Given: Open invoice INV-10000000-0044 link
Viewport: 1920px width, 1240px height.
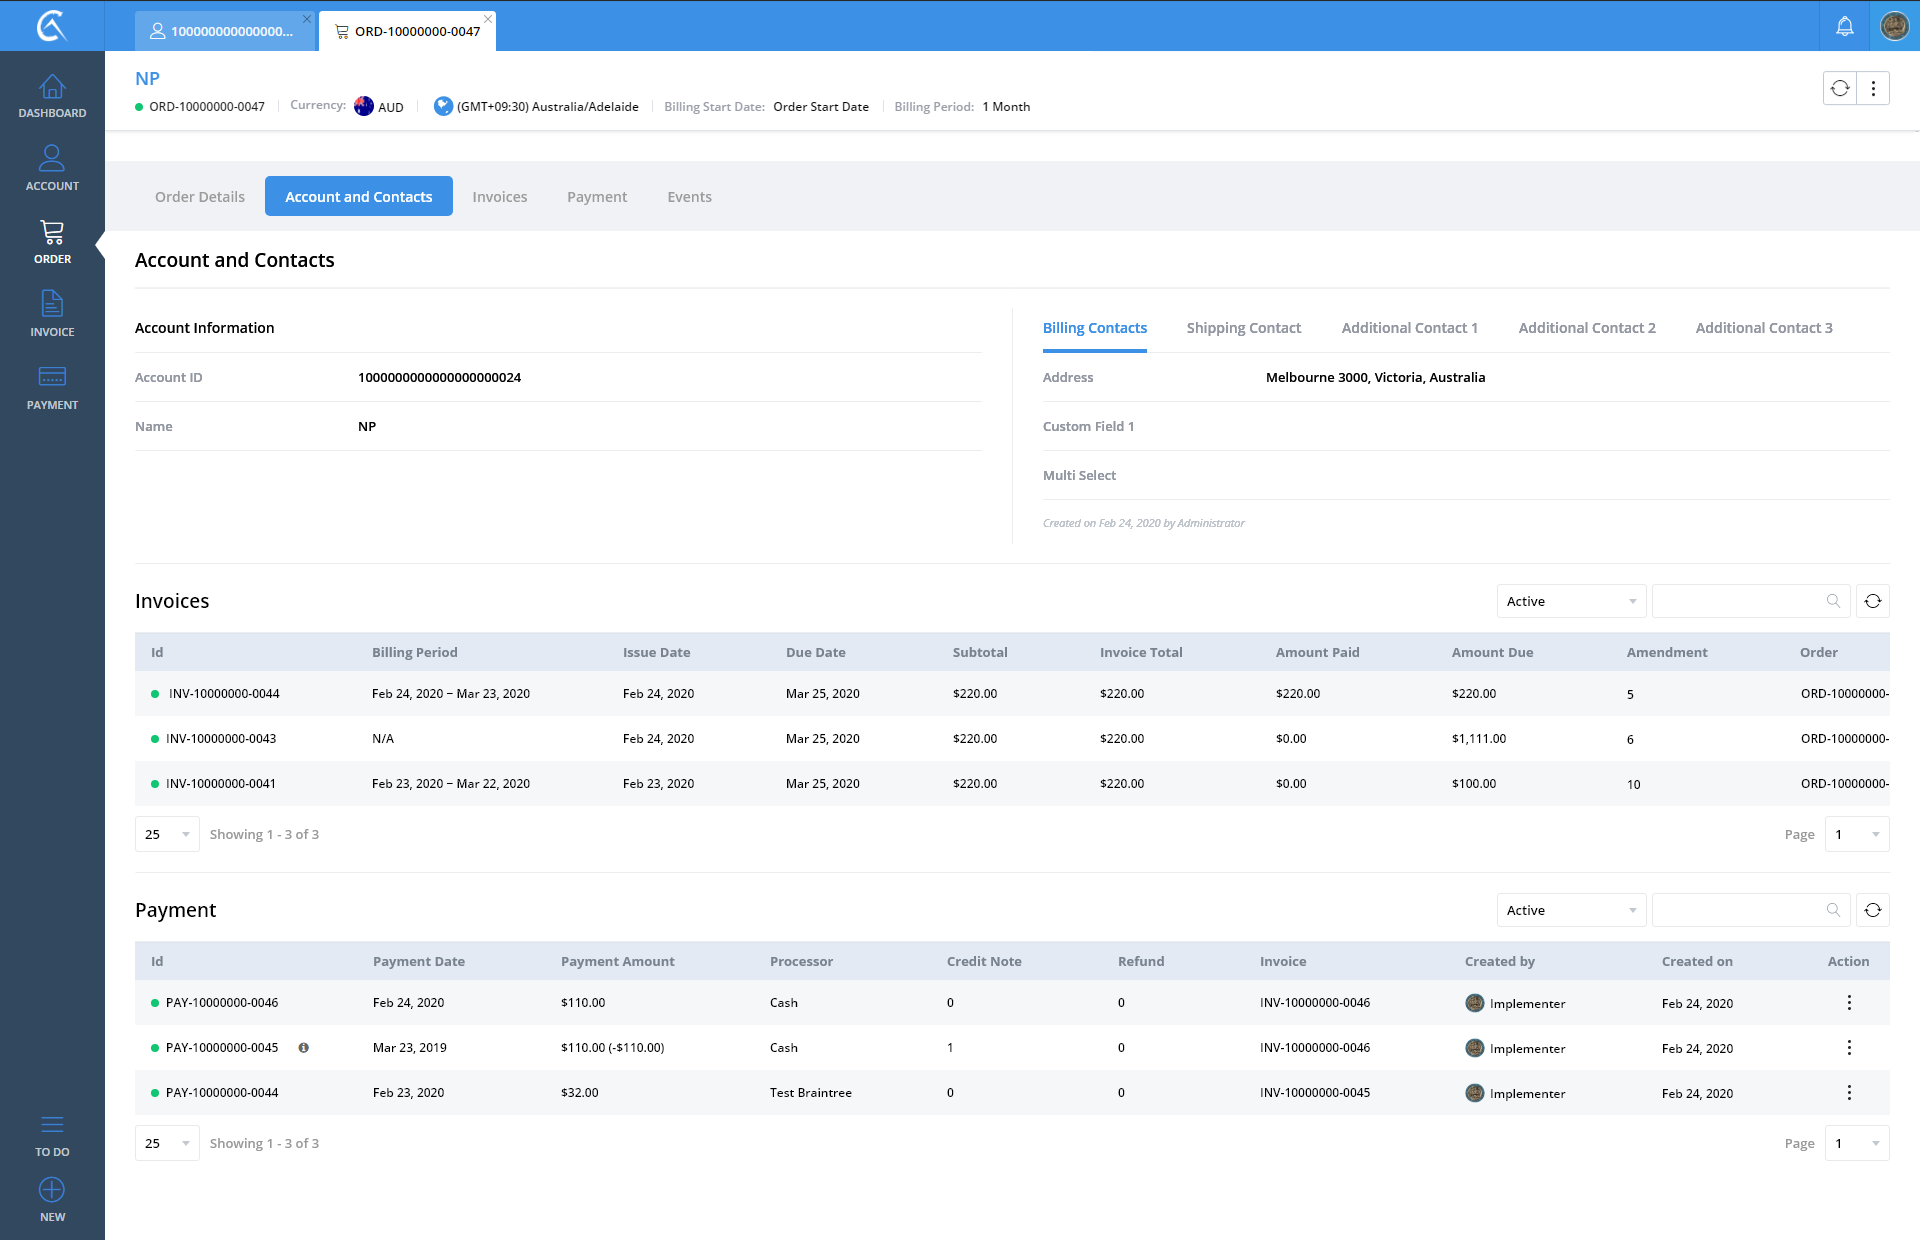Looking at the screenshot, I should (x=224, y=694).
